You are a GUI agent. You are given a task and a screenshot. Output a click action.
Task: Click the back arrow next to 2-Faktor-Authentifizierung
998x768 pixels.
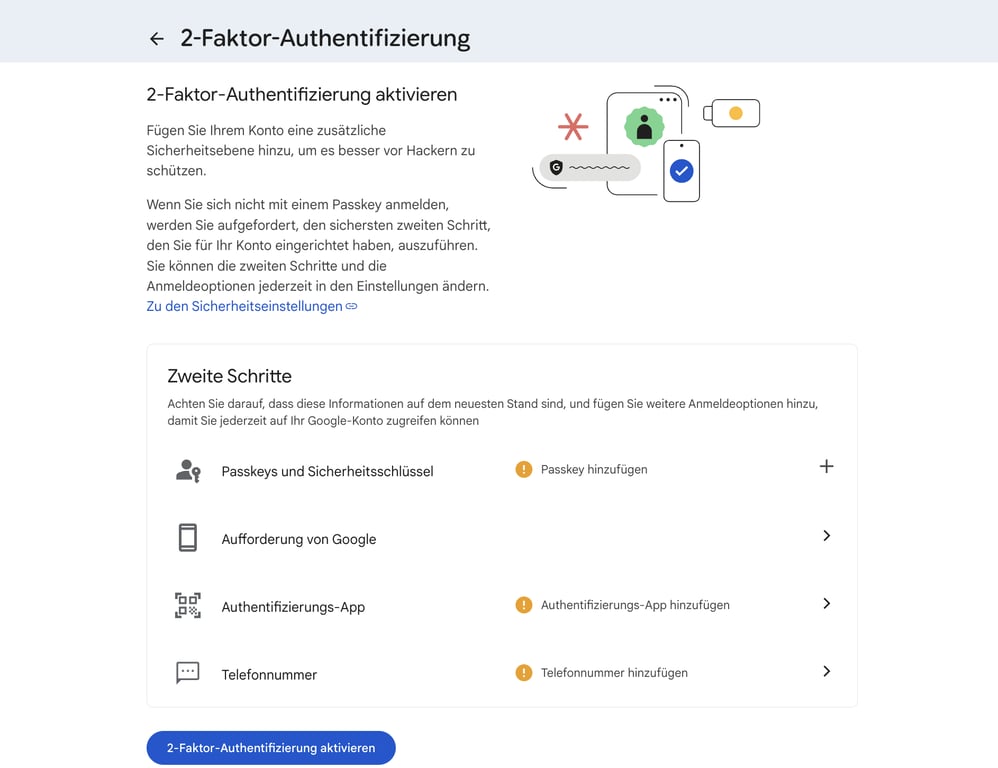tap(156, 38)
